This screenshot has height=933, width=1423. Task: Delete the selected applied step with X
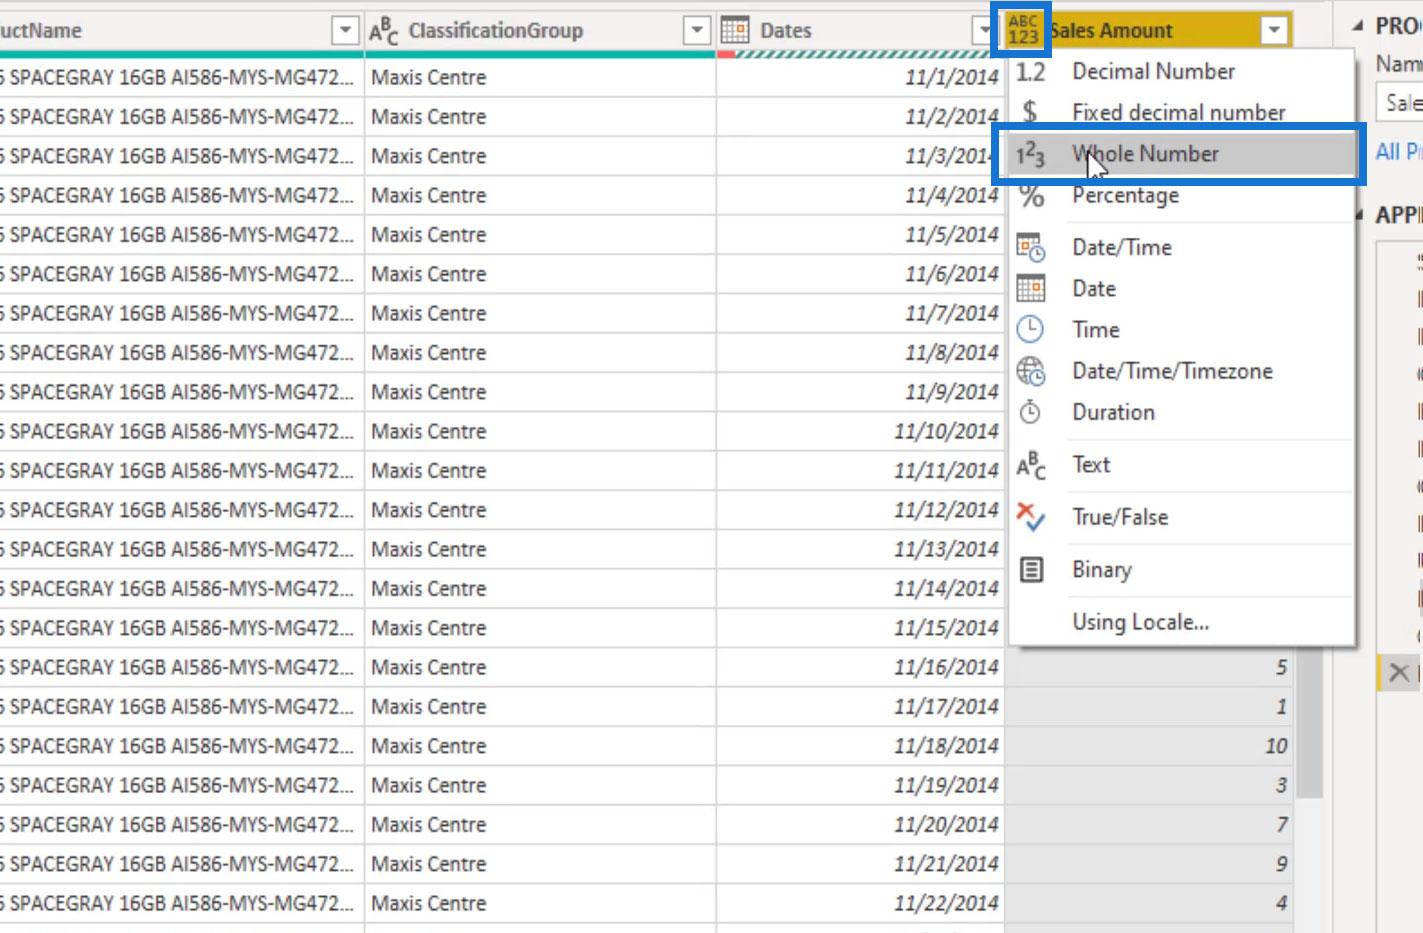click(1399, 673)
